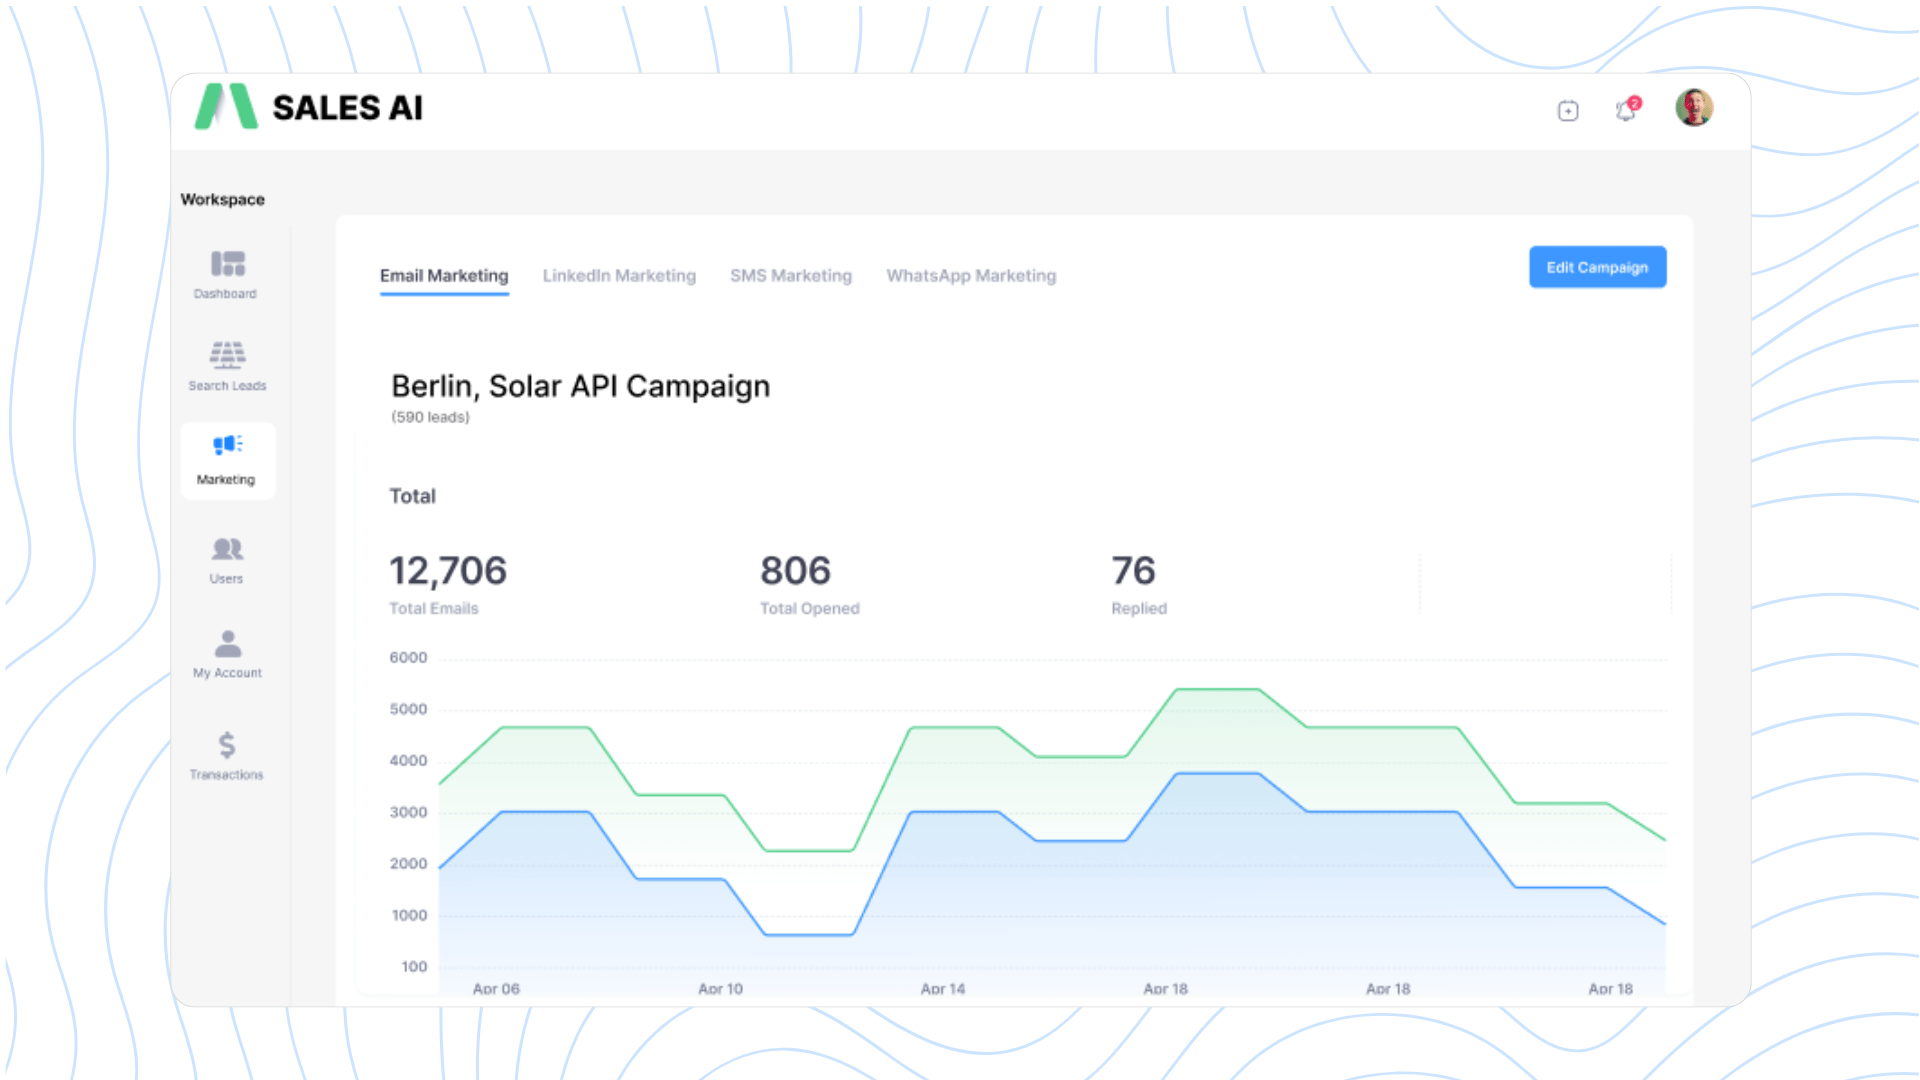Switch to WhatsApp Marketing tab
This screenshot has width=1920, height=1080.
(x=971, y=275)
